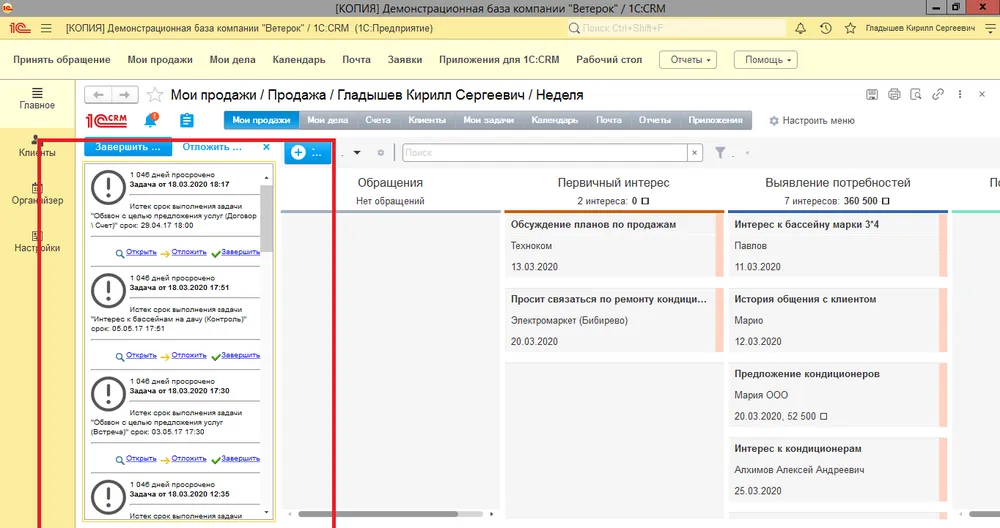Open card Обсуждение планов по продажам
The height and width of the screenshot is (528, 1000).
pos(614,246)
